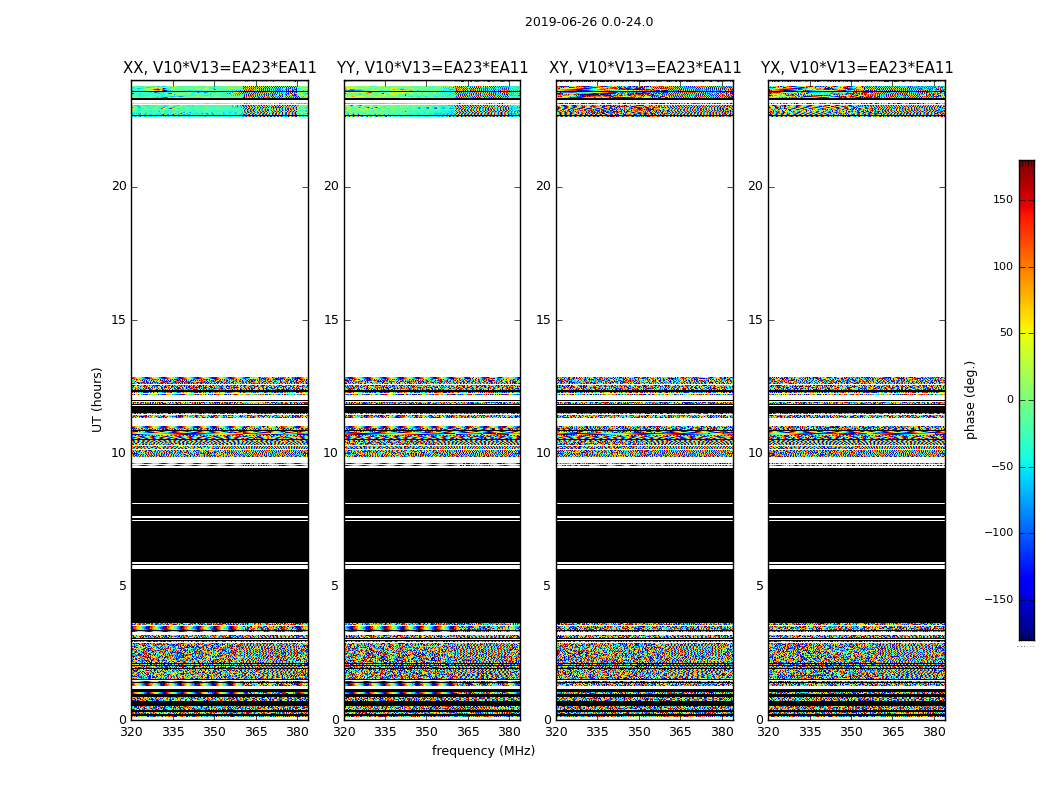The width and height of the screenshot is (1050, 800).
Task: Click the XX phase waterfall plot
Action: pyautogui.click(x=220, y=400)
